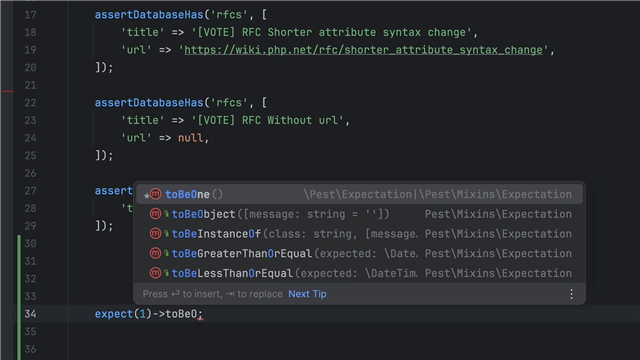The image size is (640, 360).
Task: Click line number 34 in the gutter
Action: 30,314
